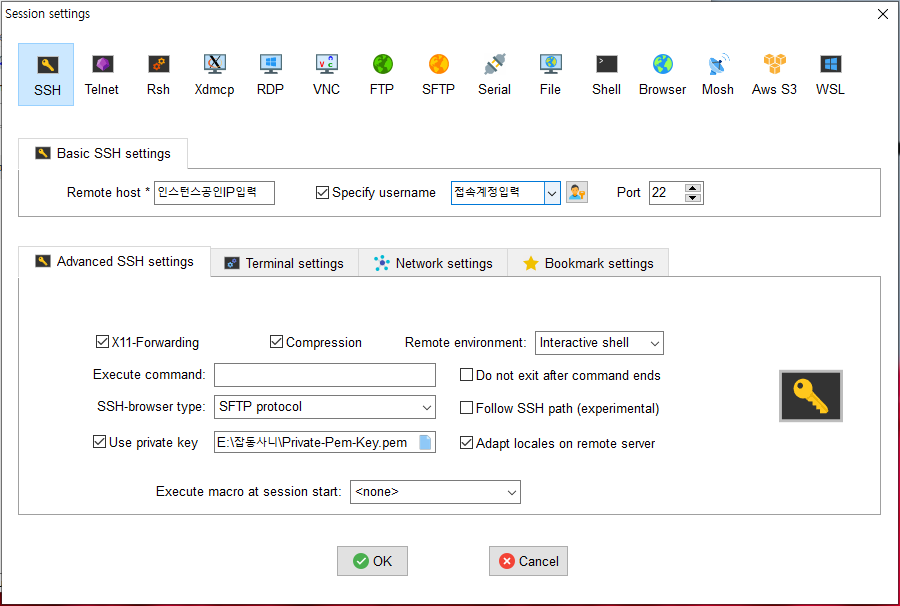Choose the Aws S3 session type
Image resolution: width=900 pixels, height=606 pixels.
click(774, 75)
